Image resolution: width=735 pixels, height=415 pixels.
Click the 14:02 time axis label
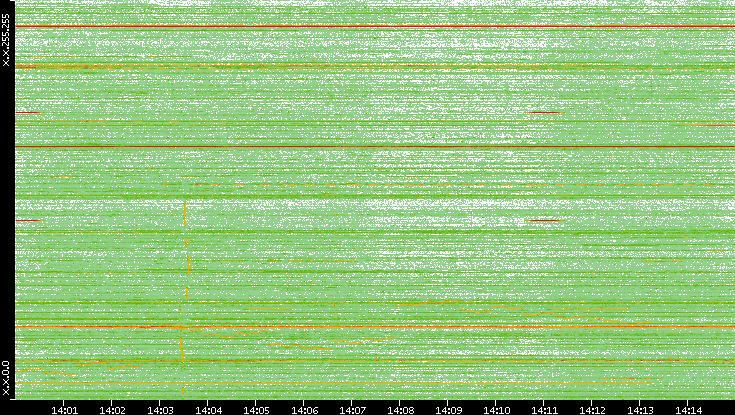tap(112, 410)
